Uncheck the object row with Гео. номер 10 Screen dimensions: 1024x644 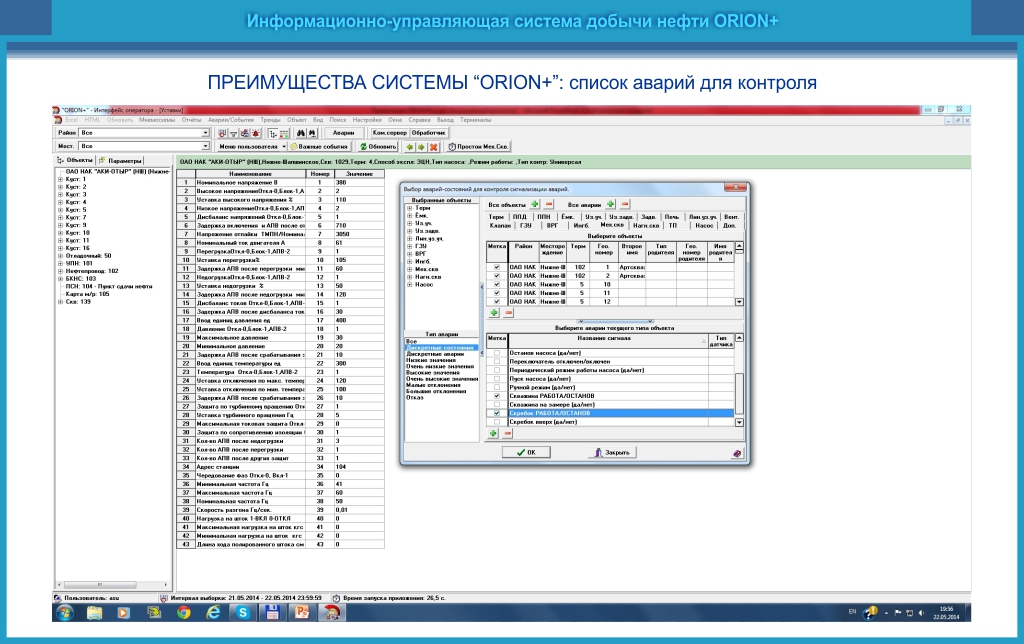497,284
